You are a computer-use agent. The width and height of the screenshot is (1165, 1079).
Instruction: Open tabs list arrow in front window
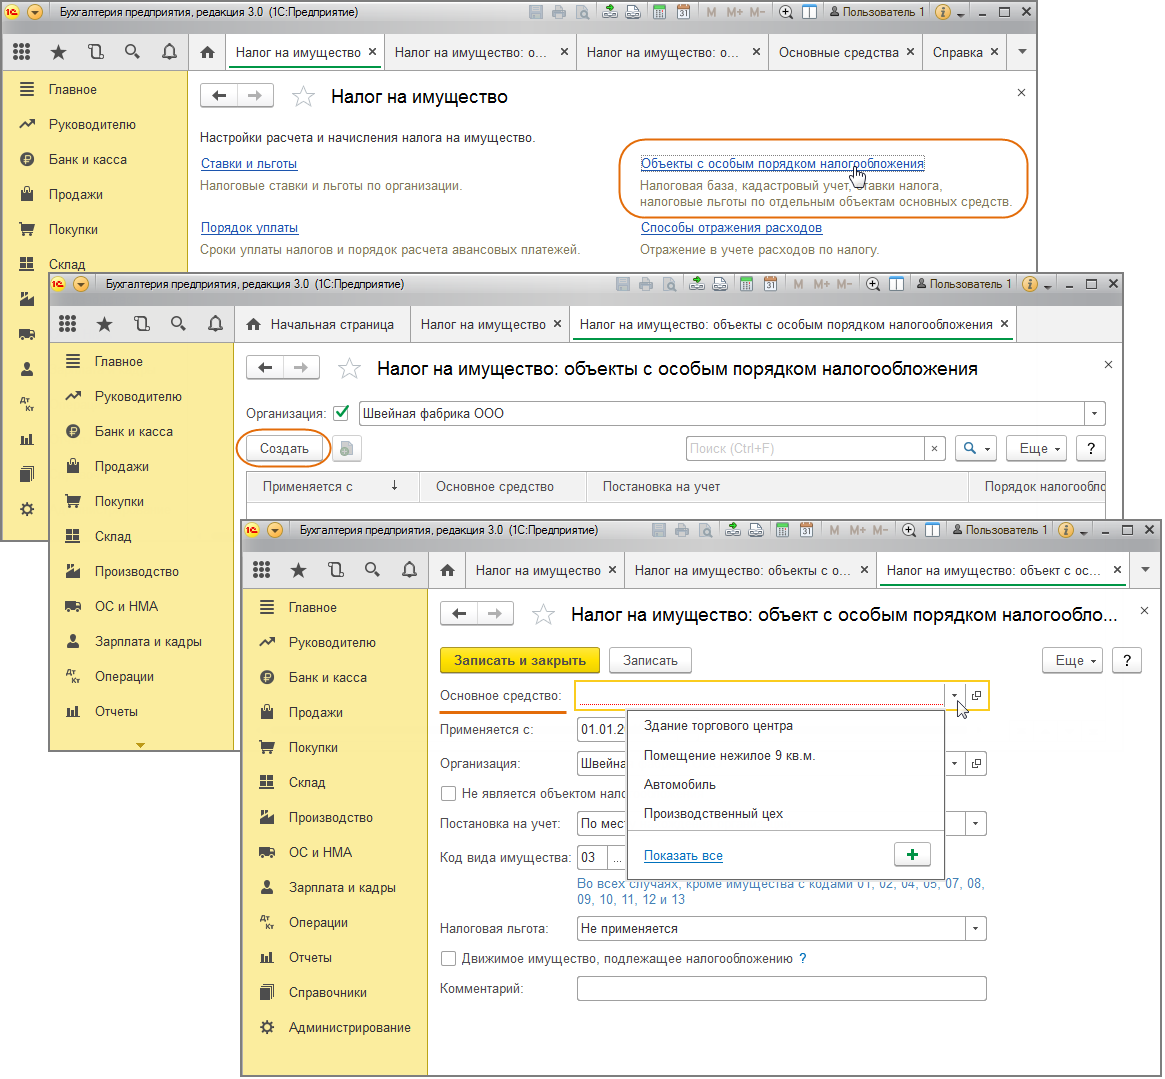(x=1145, y=570)
